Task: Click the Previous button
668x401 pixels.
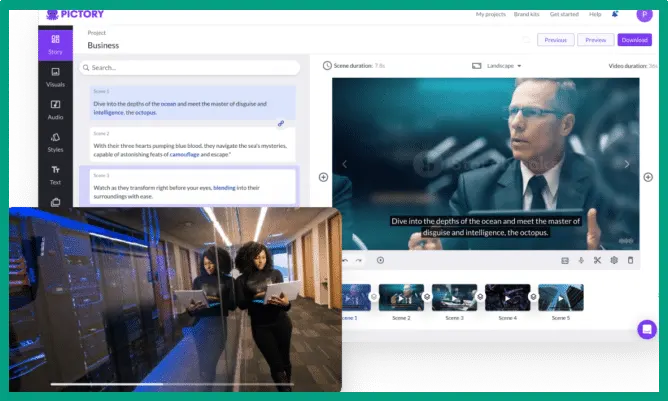Action: tap(556, 40)
